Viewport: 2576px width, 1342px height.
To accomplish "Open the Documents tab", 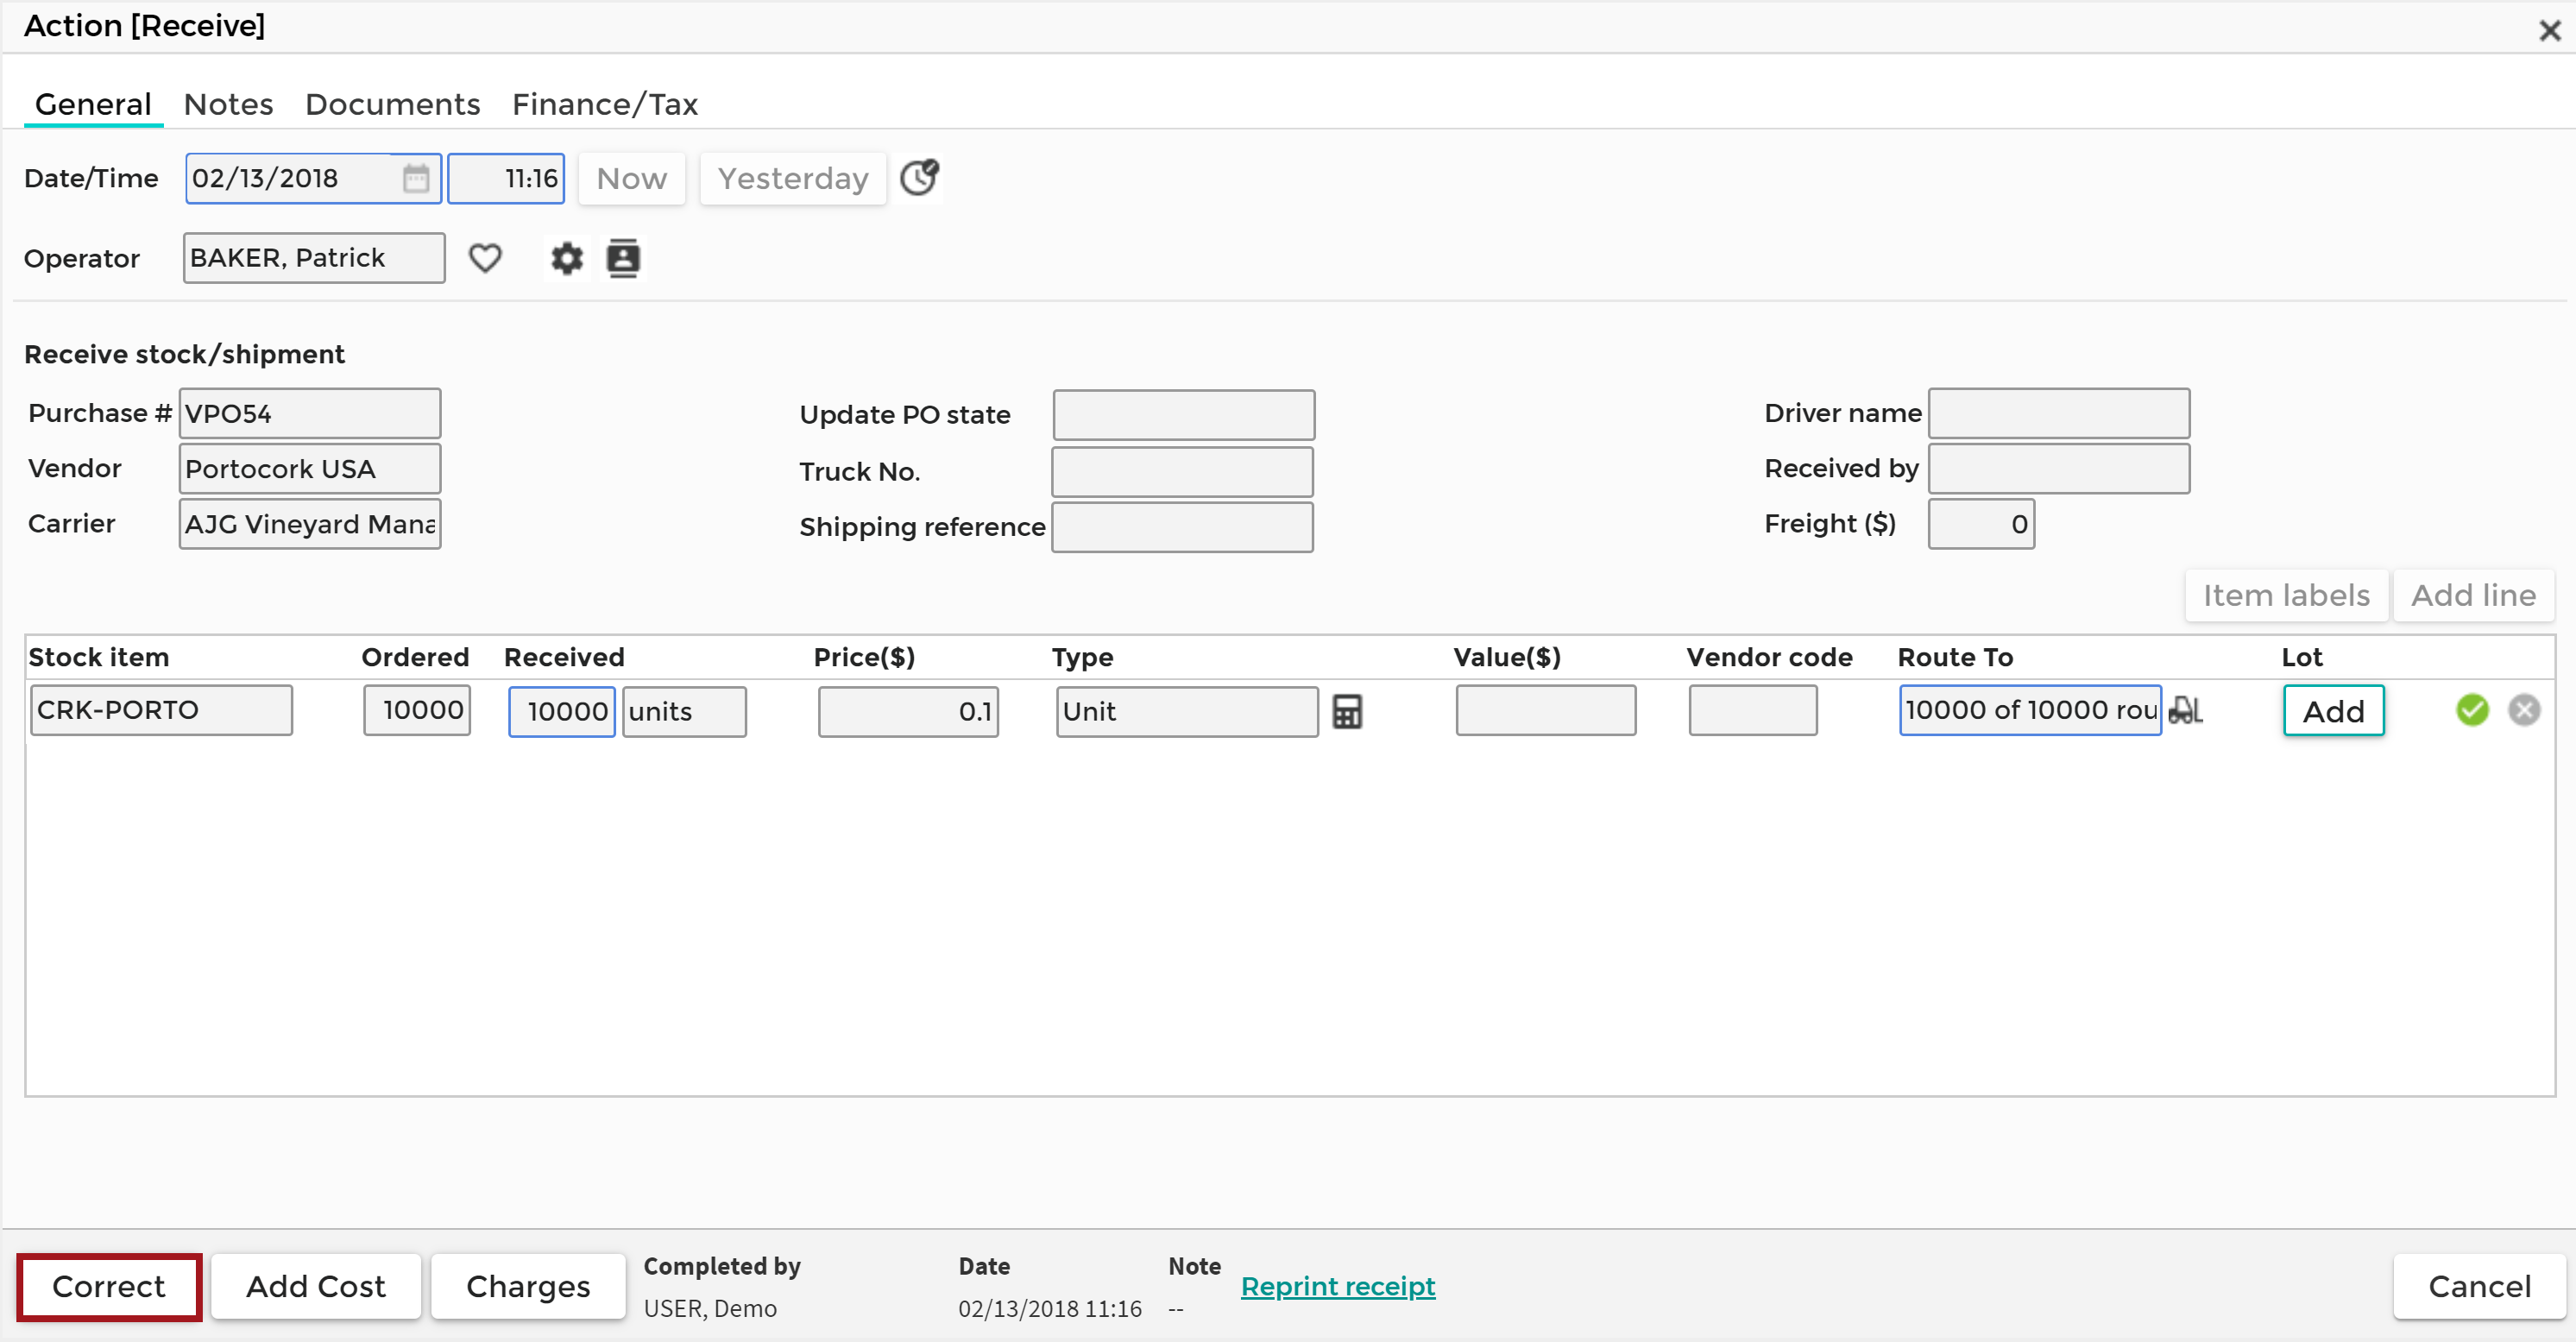I will click(392, 104).
